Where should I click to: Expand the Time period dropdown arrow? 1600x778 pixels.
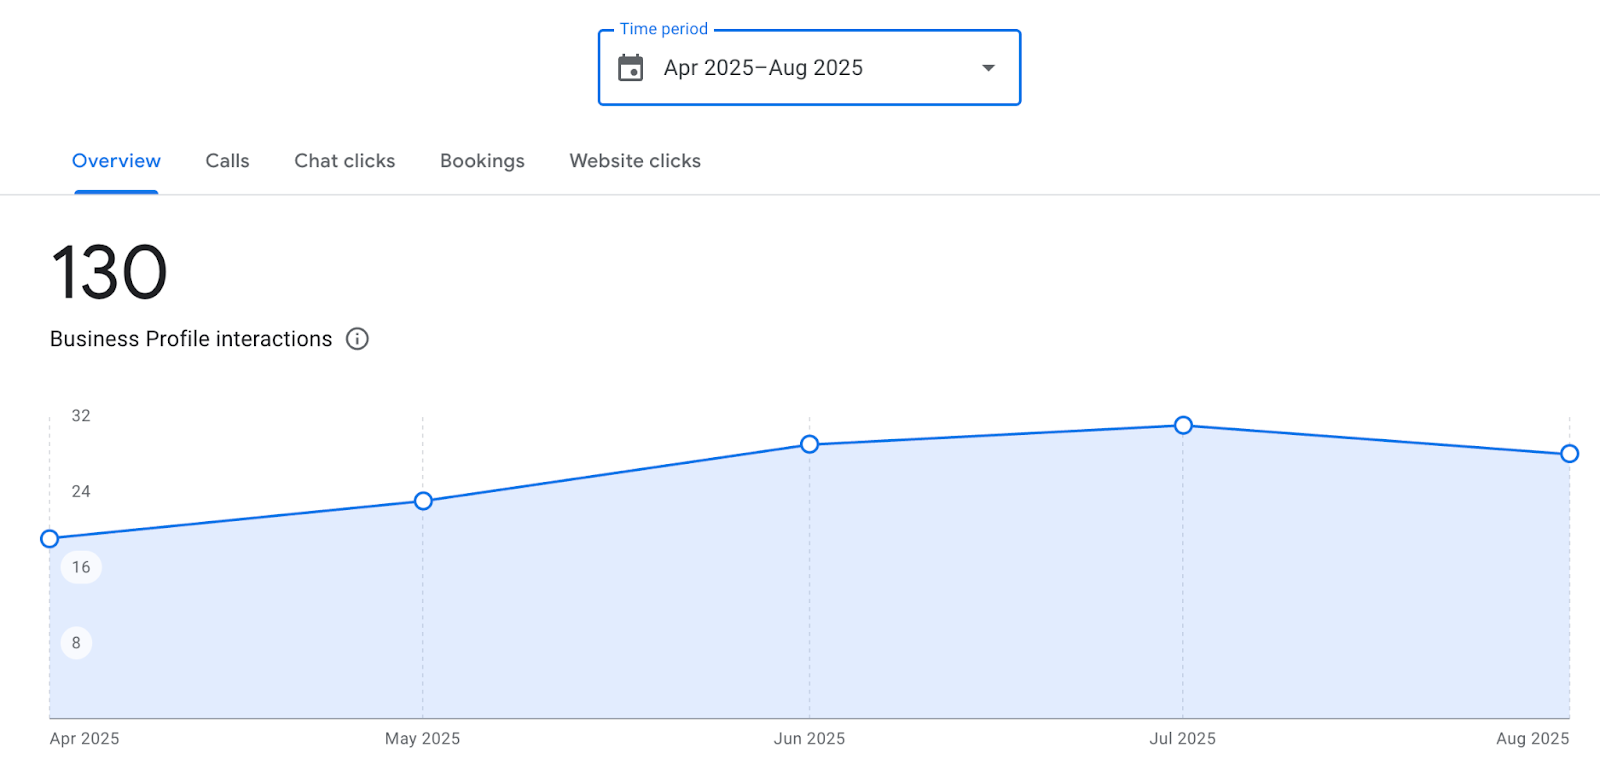tap(988, 68)
